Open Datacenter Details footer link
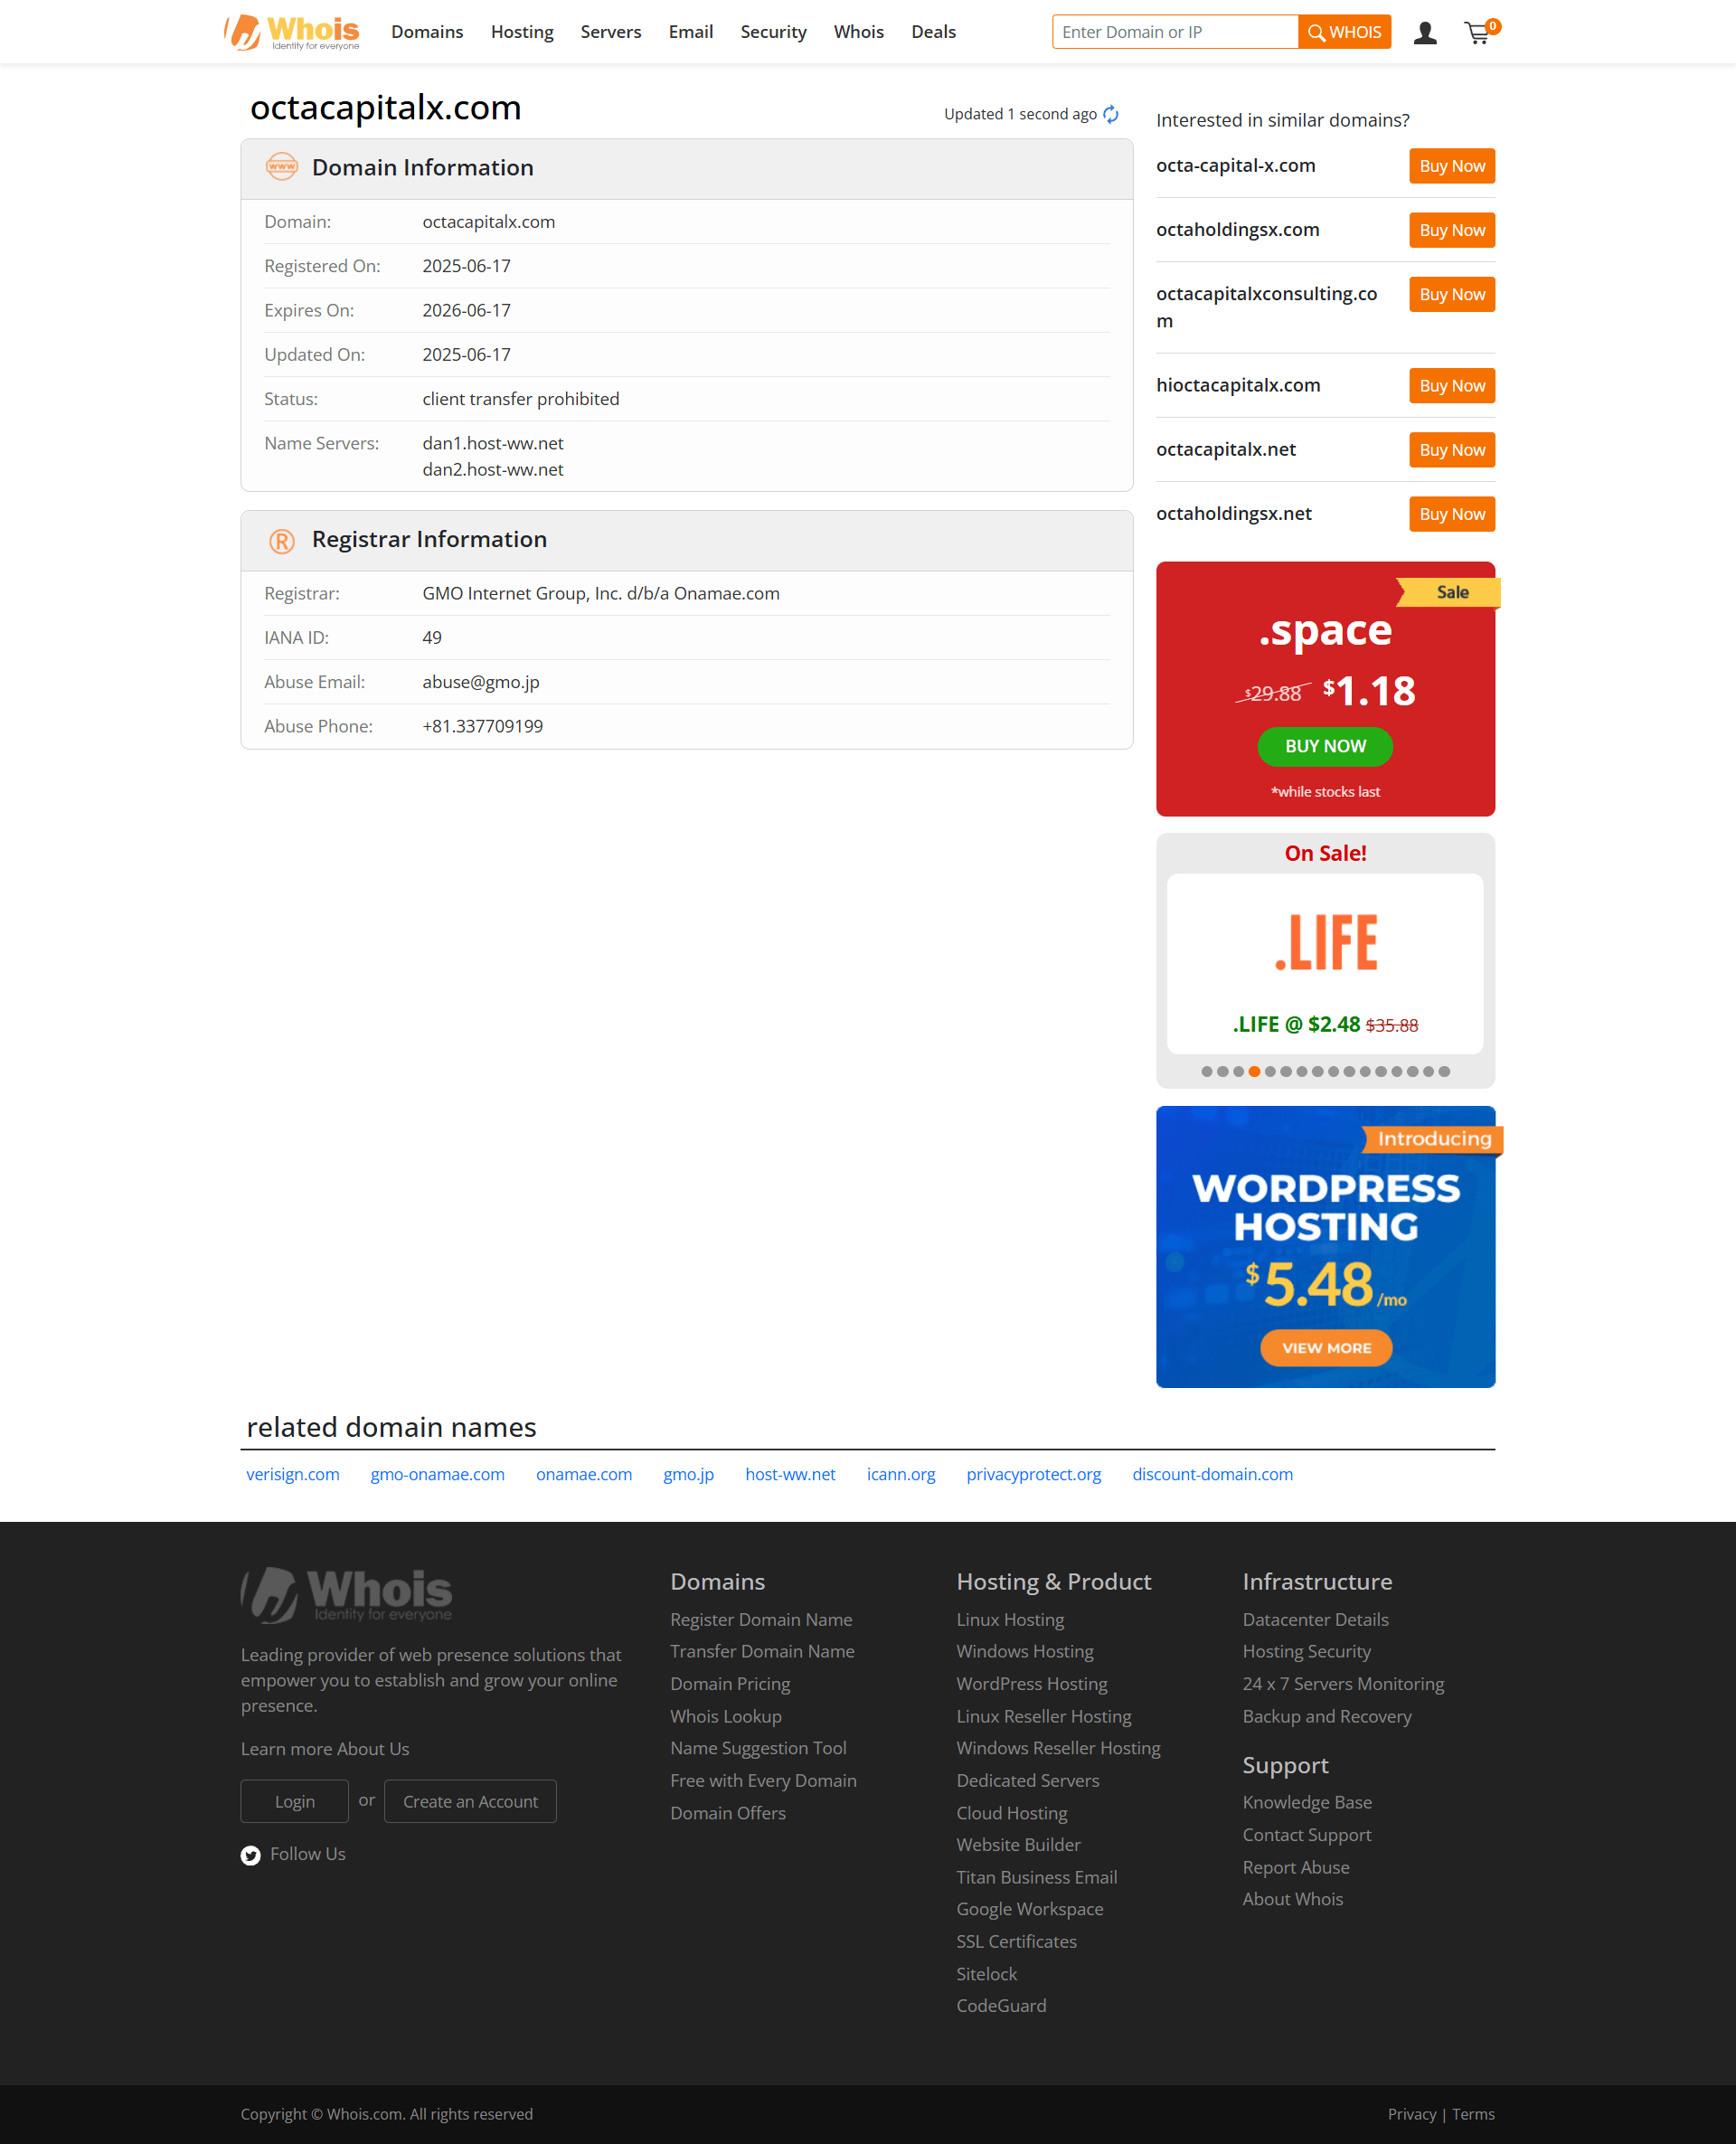 [1315, 1620]
